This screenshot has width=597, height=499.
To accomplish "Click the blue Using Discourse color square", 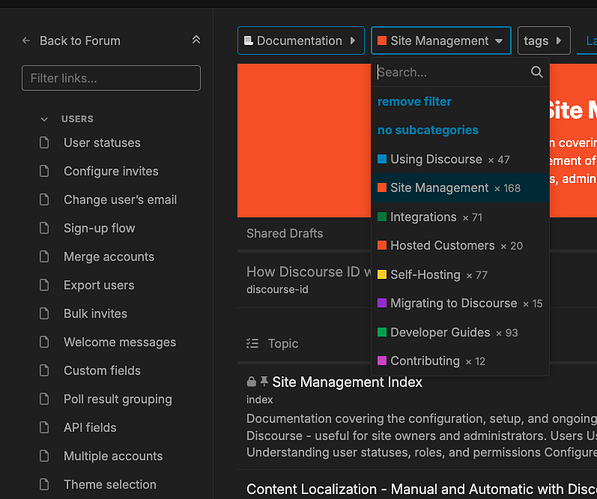I will pos(382,159).
